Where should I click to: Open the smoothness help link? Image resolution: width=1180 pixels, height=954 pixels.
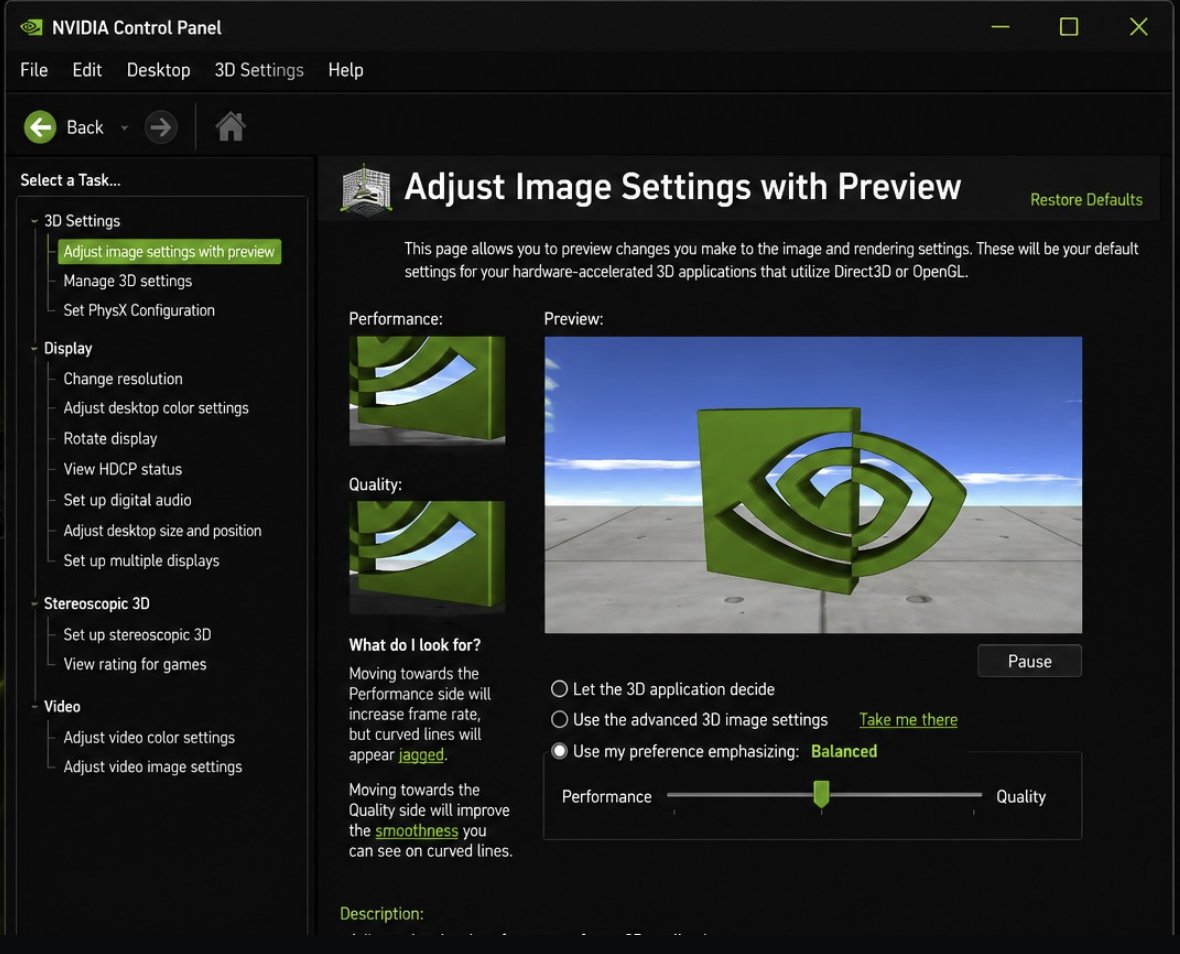416,831
